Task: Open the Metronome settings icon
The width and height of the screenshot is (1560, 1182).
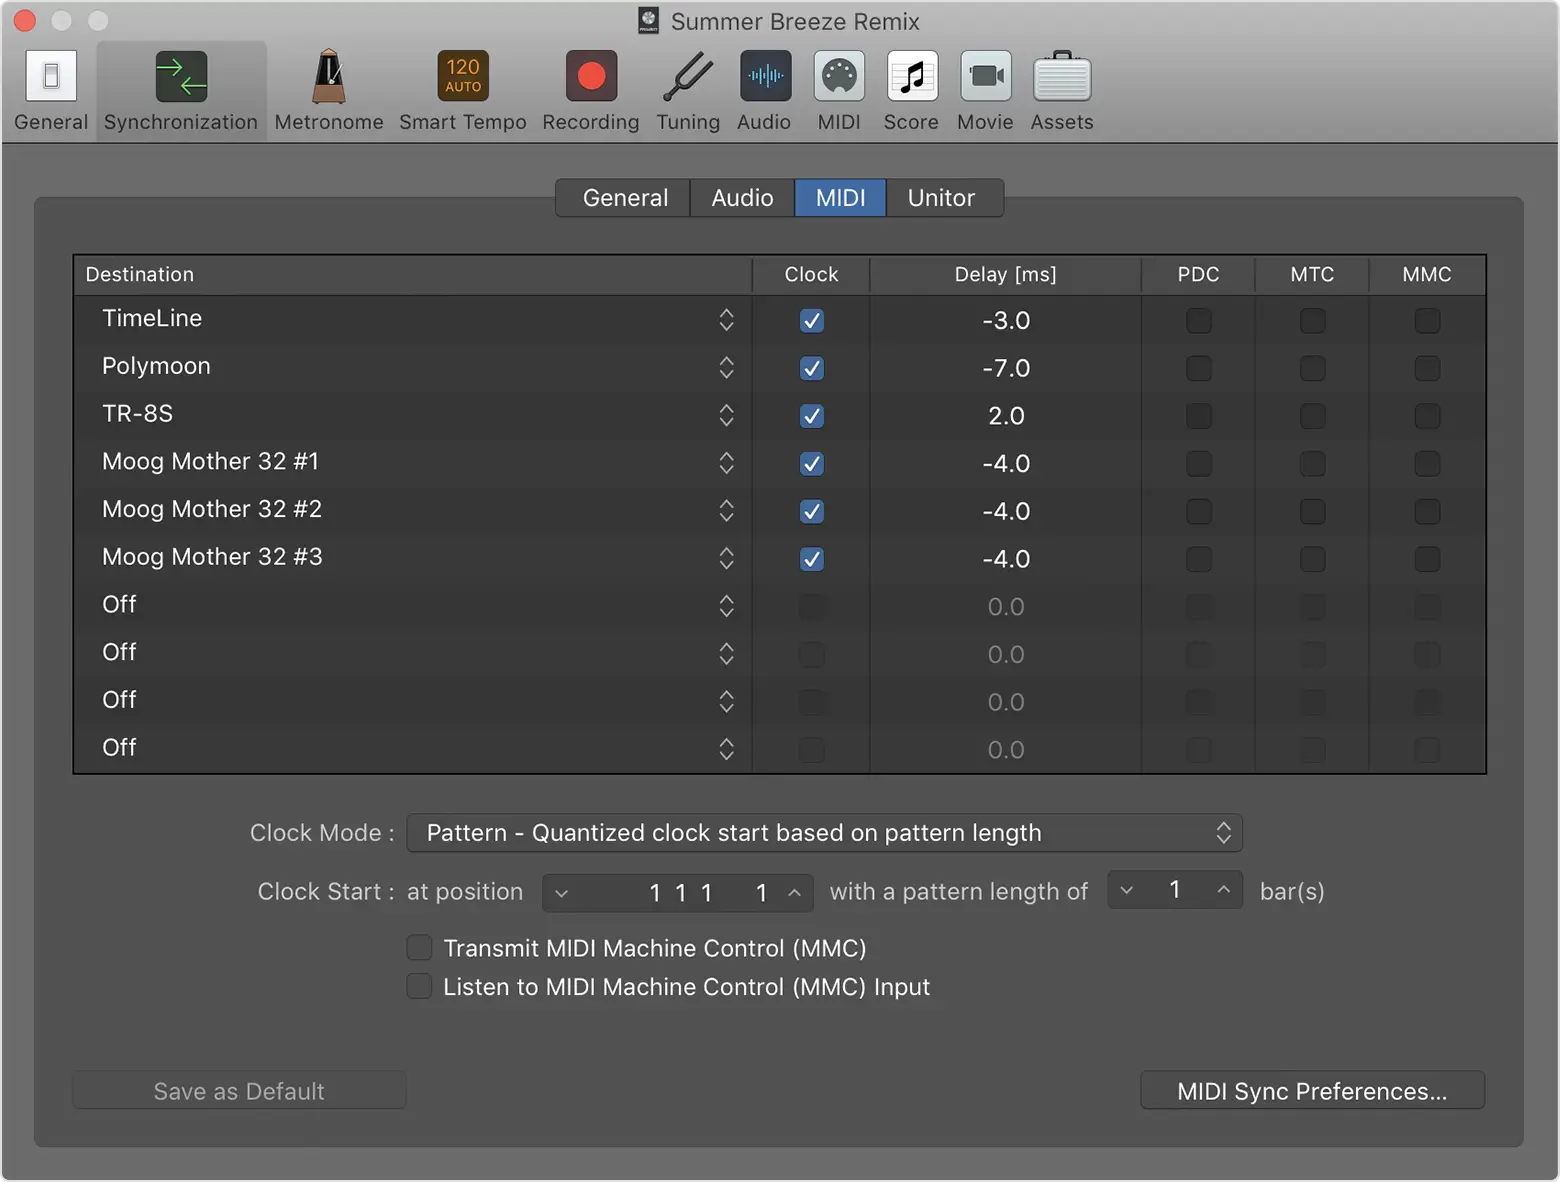Action: (328, 78)
